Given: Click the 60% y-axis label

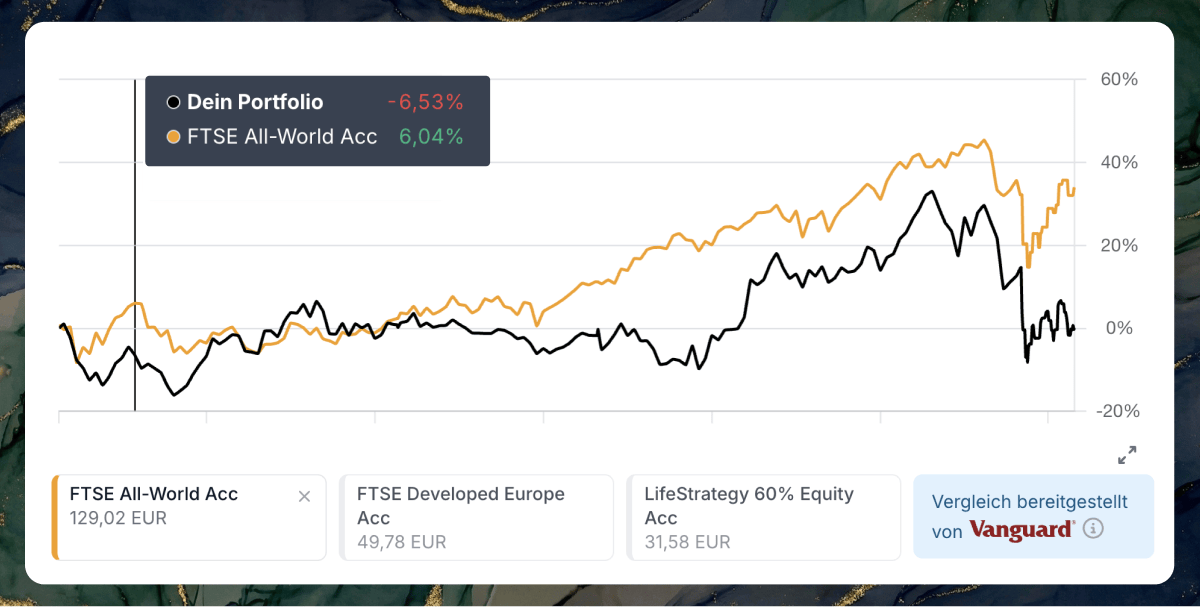Looking at the screenshot, I should [x=1117, y=79].
